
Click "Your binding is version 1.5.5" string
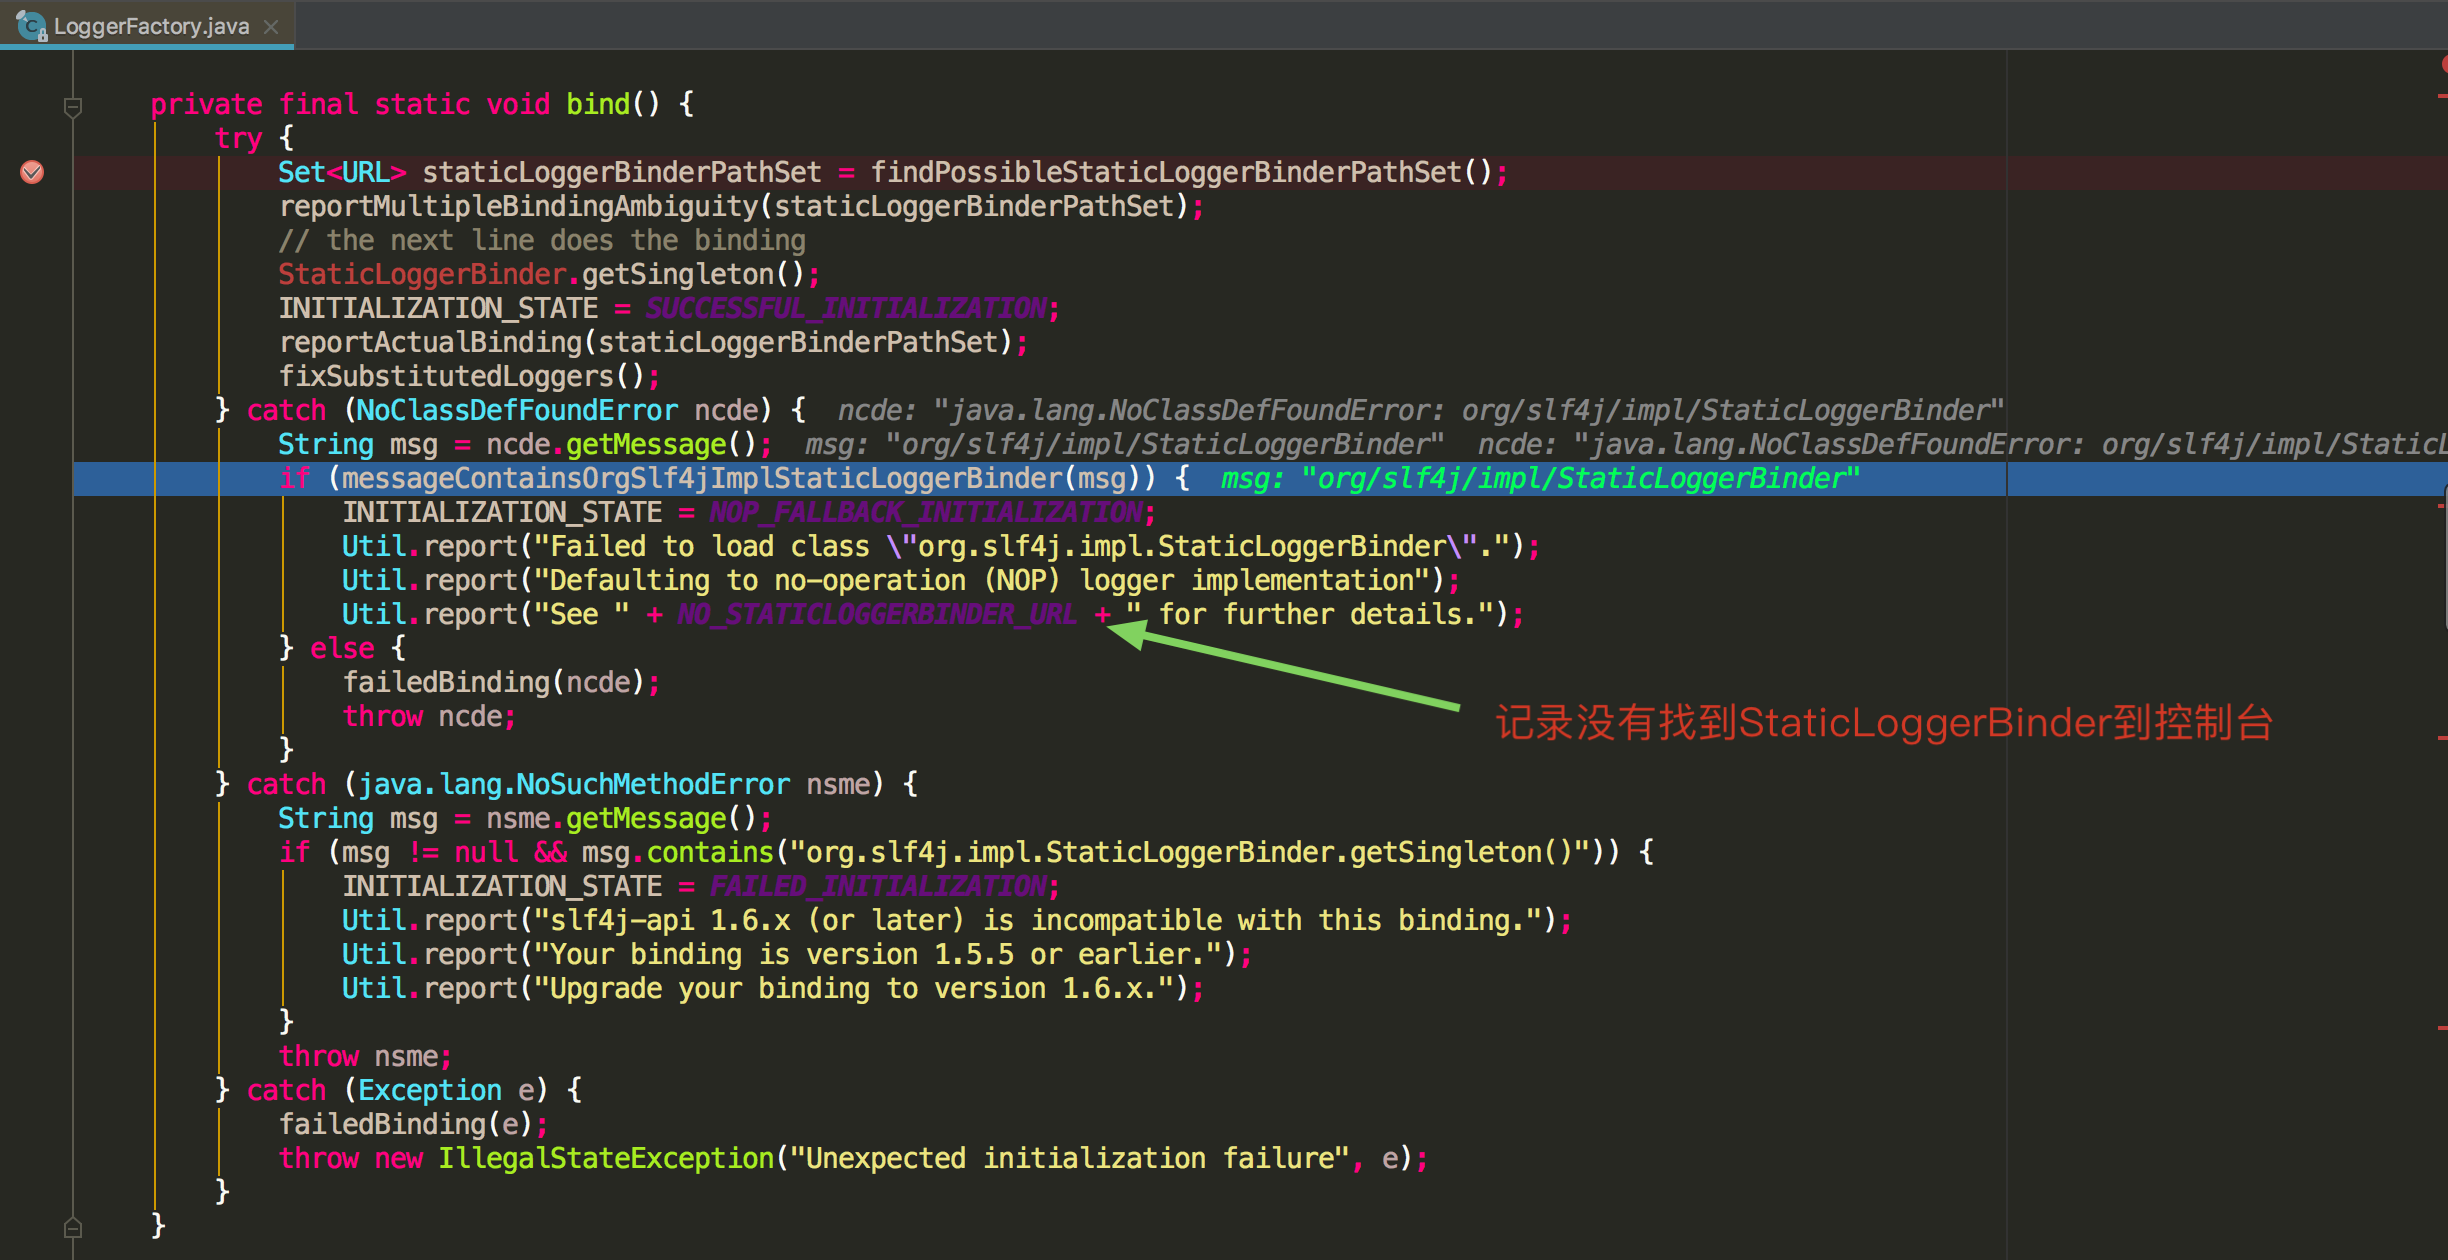(877, 954)
